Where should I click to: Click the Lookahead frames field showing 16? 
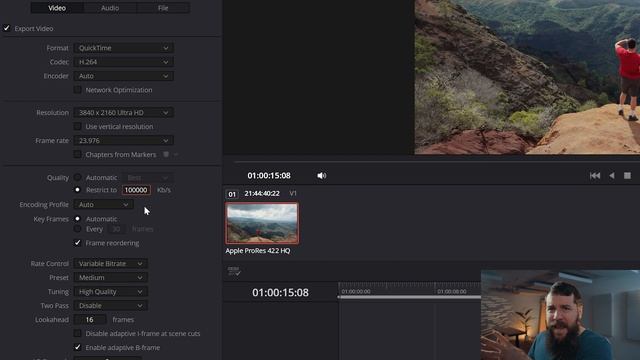pyautogui.click(x=90, y=320)
